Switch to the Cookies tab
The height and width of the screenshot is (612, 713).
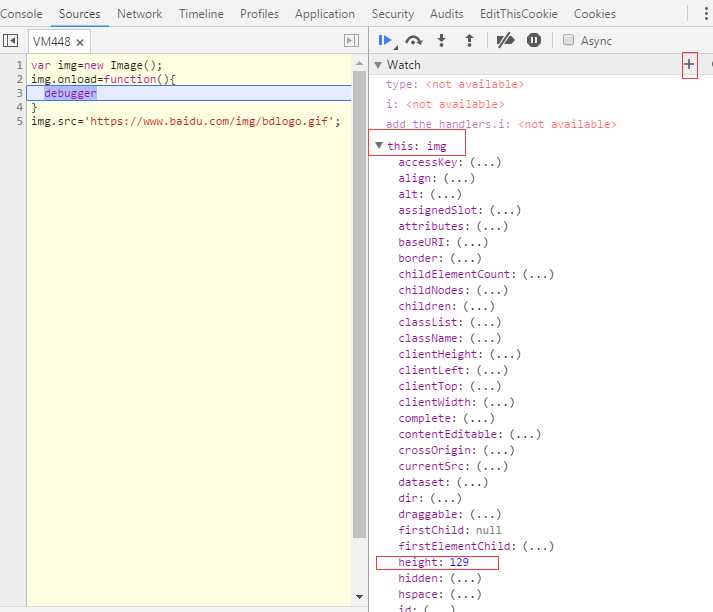point(594,14)
